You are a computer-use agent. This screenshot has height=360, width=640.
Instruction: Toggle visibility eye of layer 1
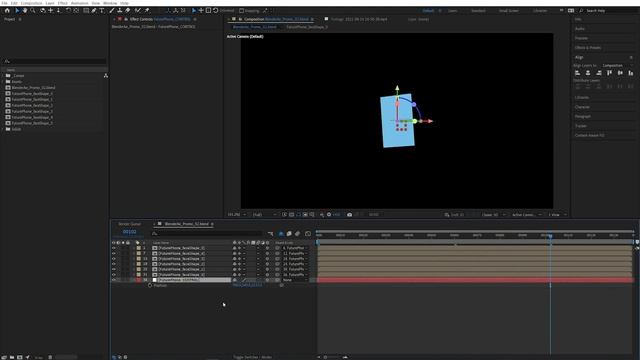coord(114,248)
